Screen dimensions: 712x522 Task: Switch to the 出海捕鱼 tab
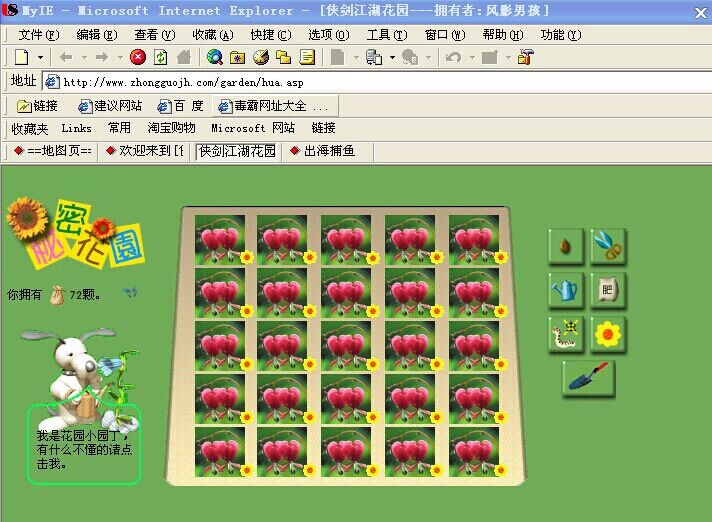click(322, 151)
